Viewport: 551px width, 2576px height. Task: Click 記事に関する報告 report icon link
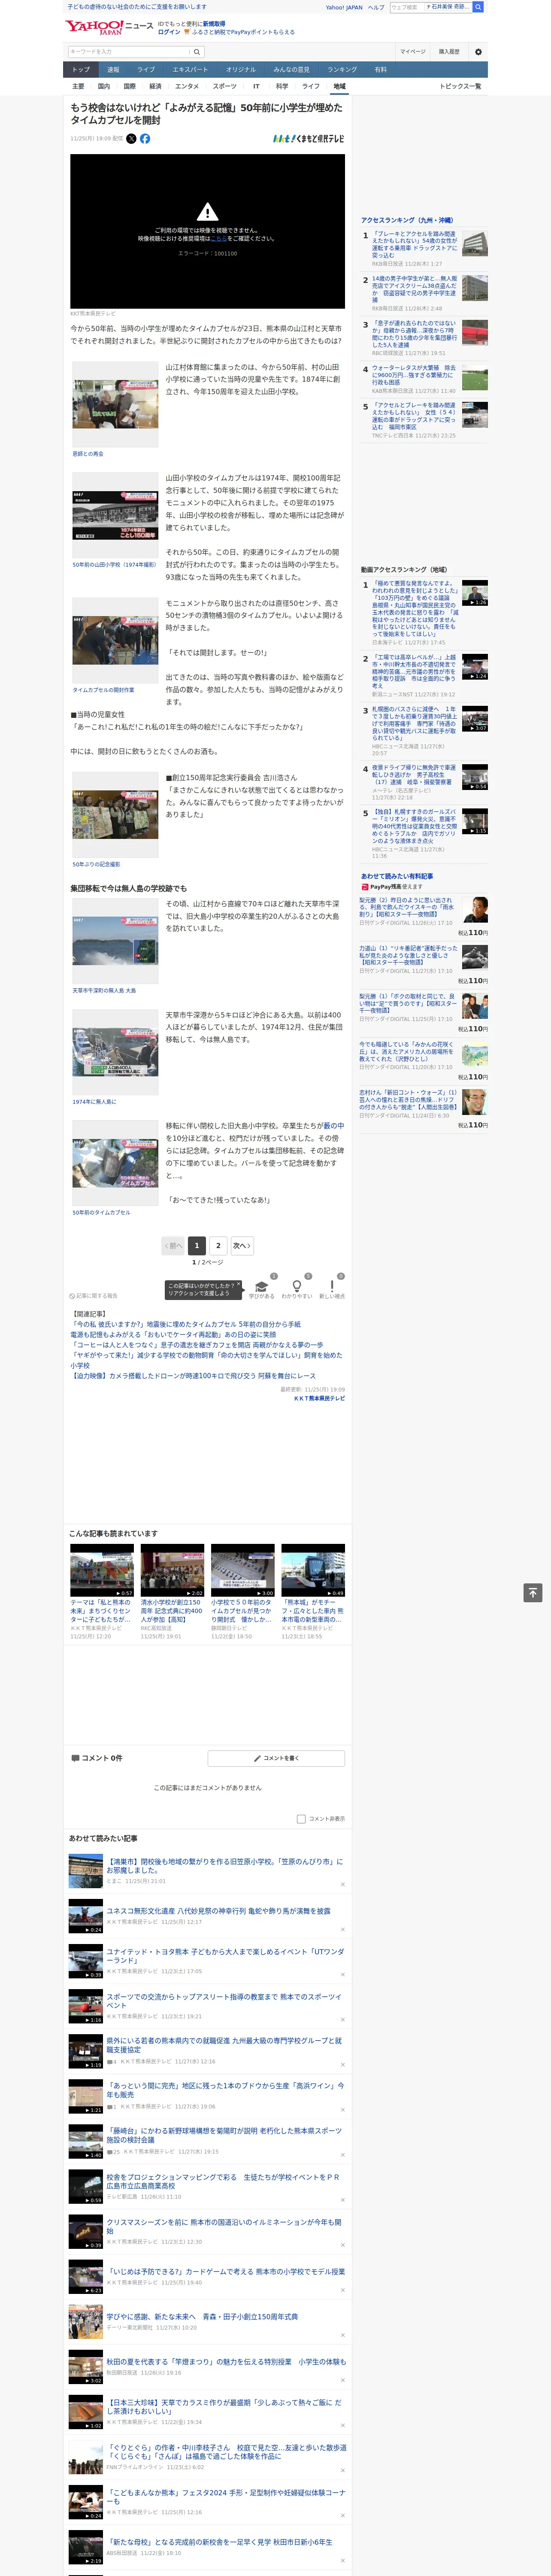[93, 1296]
